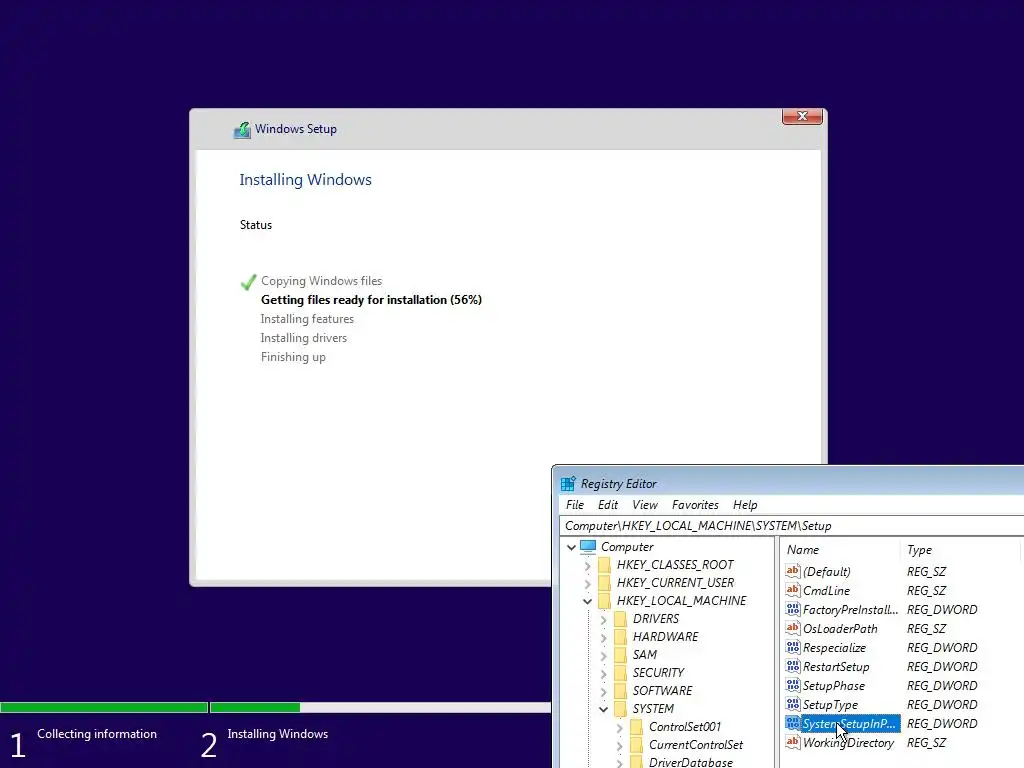Click the Finishing up status line
This screenshot has height=768, width=1024.
(293, 357)
